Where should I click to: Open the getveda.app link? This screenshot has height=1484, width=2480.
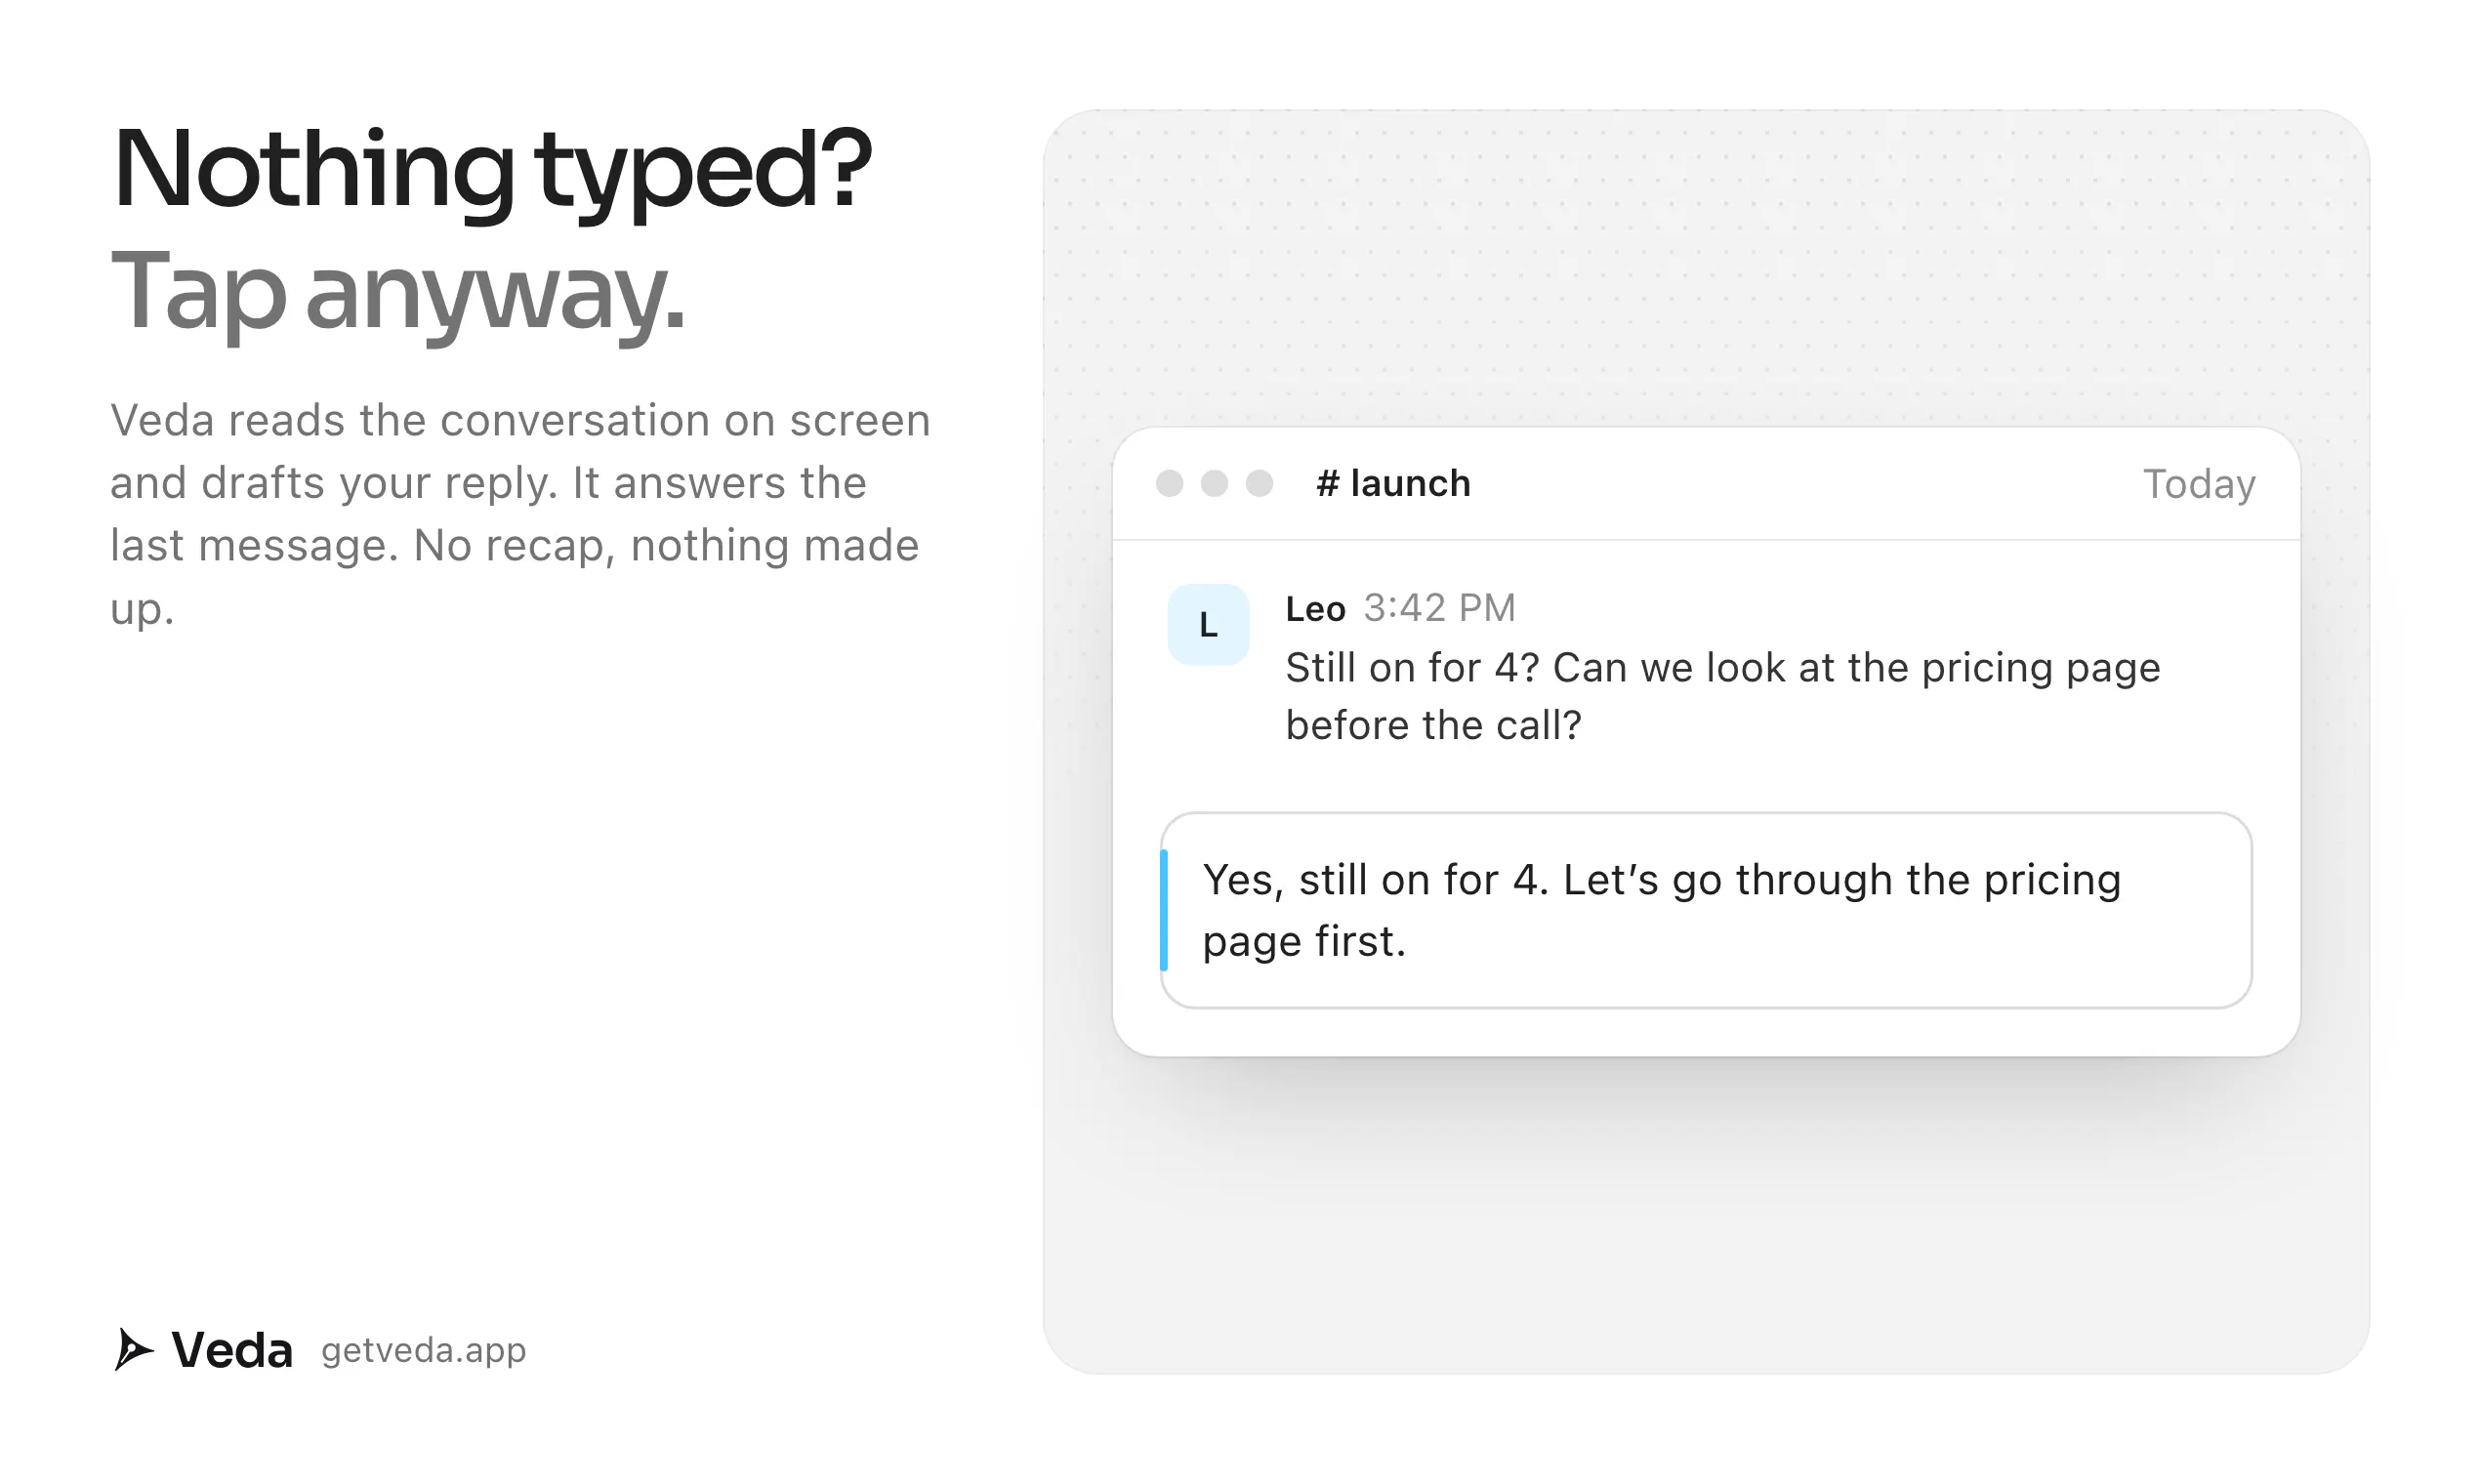pos(423,1350)
